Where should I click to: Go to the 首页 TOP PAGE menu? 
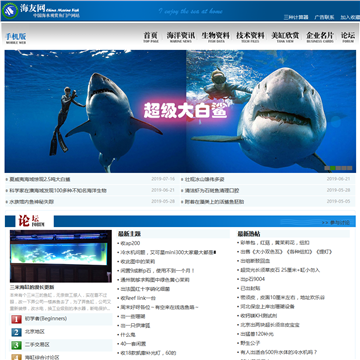151,37
